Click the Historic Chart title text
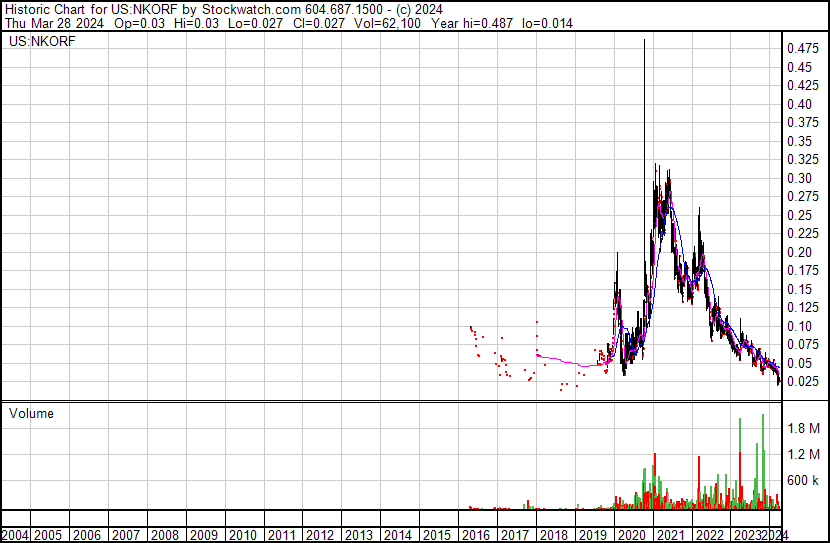The width and height of the screenshot is (830, 543). point(46,10)
